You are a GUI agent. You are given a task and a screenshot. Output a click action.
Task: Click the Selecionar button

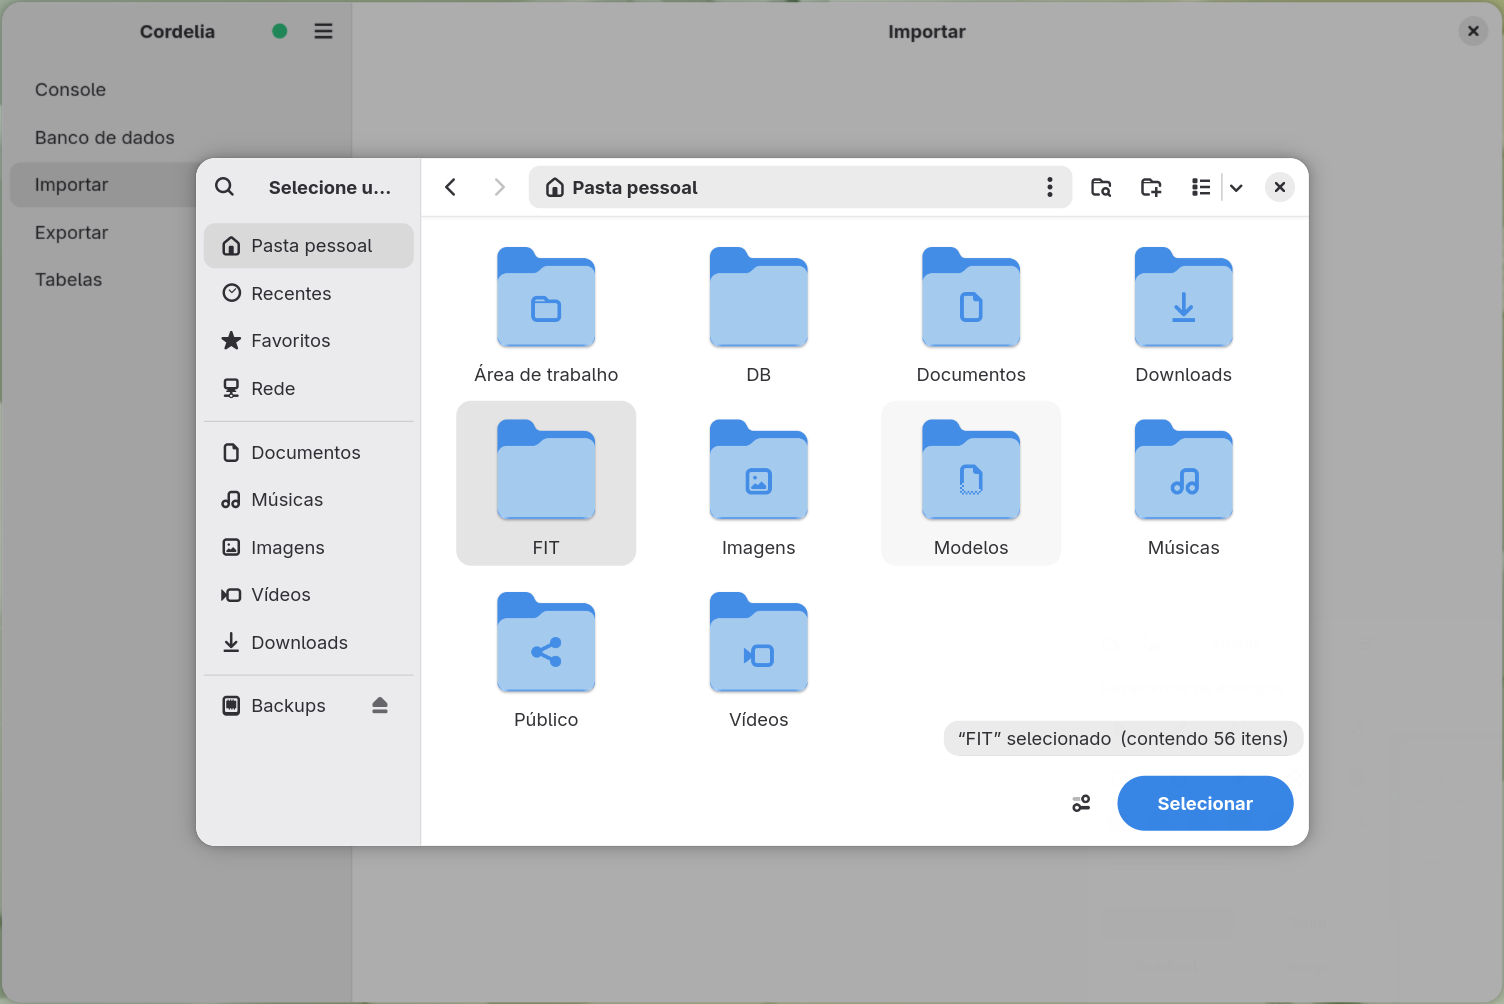coord(1205,803)
